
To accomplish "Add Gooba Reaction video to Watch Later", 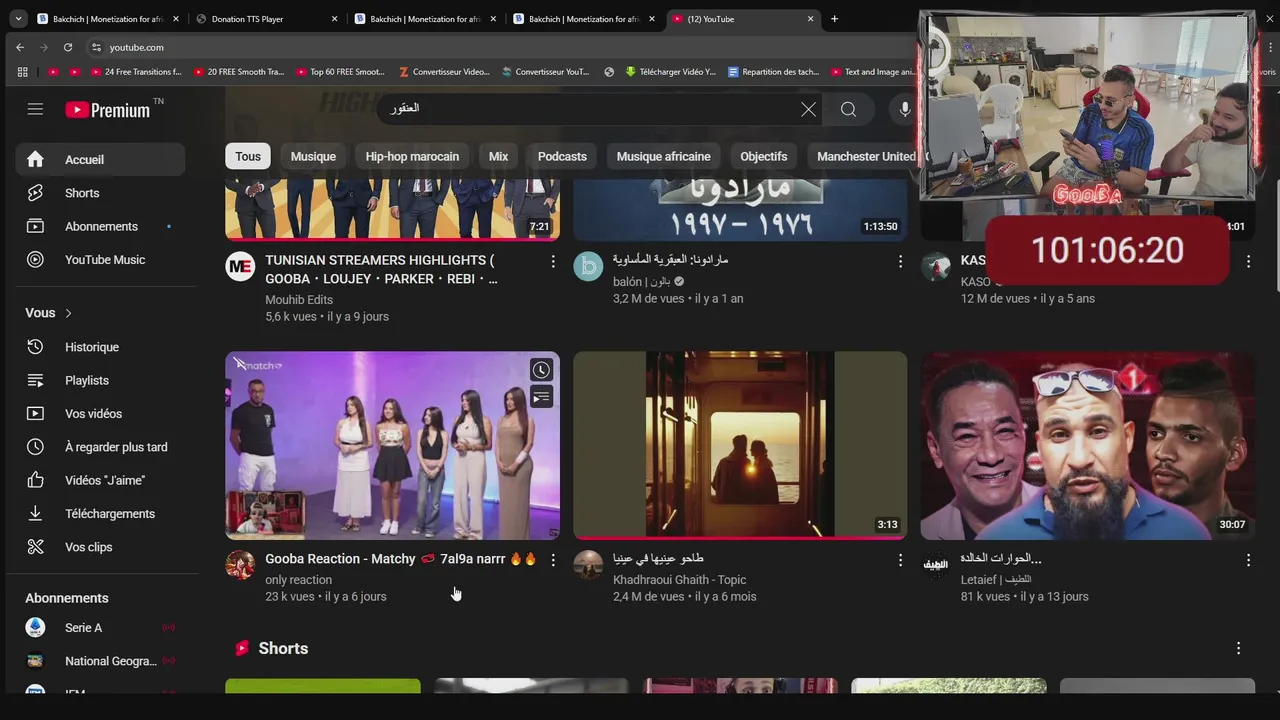I will 541,370.
